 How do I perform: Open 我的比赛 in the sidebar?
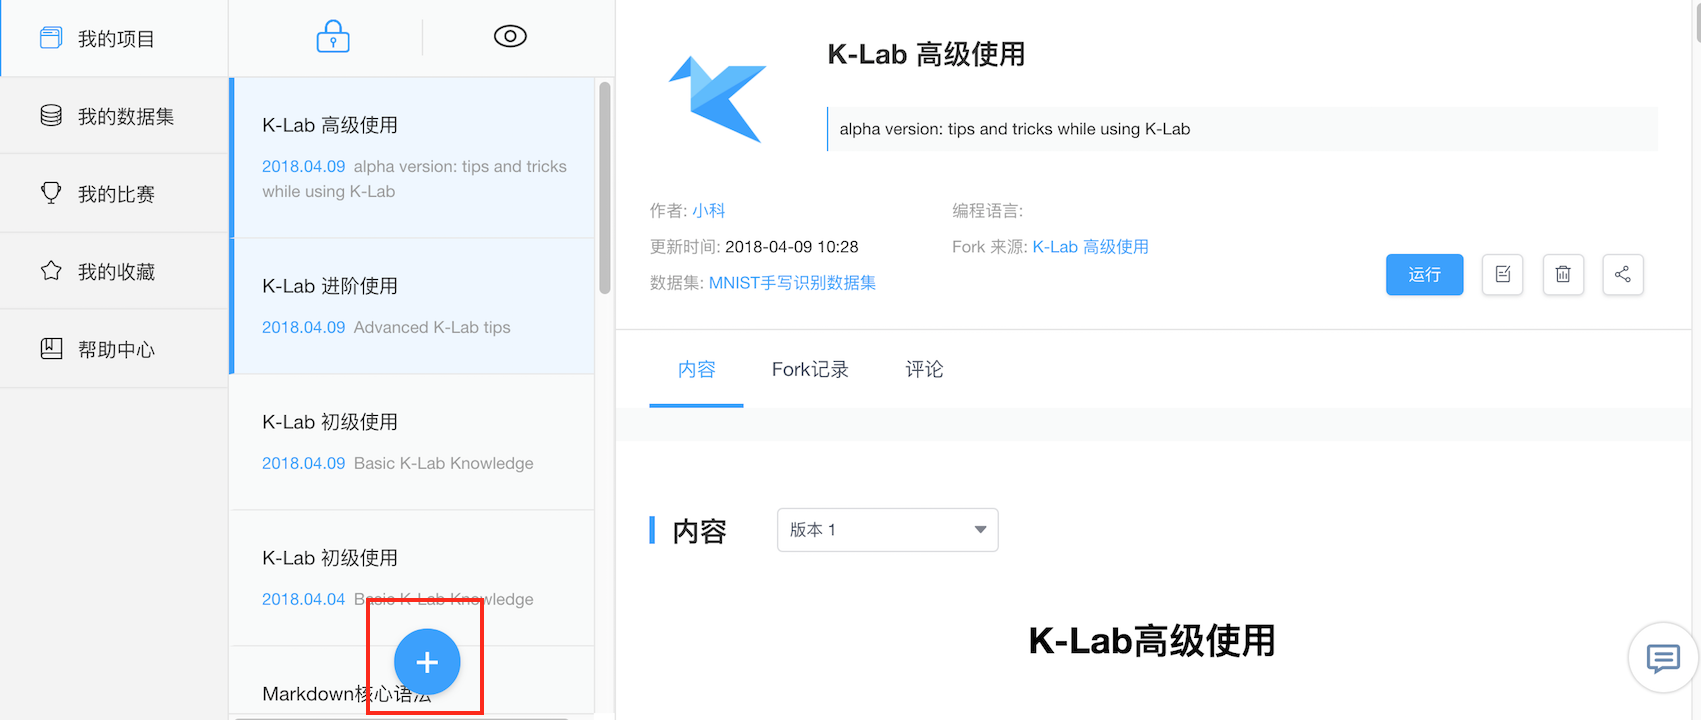click(114, 194)
